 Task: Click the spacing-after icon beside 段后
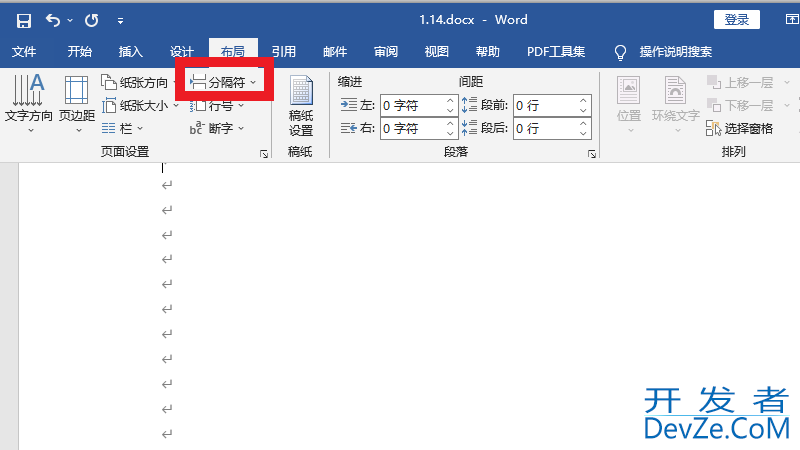tap(469, 128)
